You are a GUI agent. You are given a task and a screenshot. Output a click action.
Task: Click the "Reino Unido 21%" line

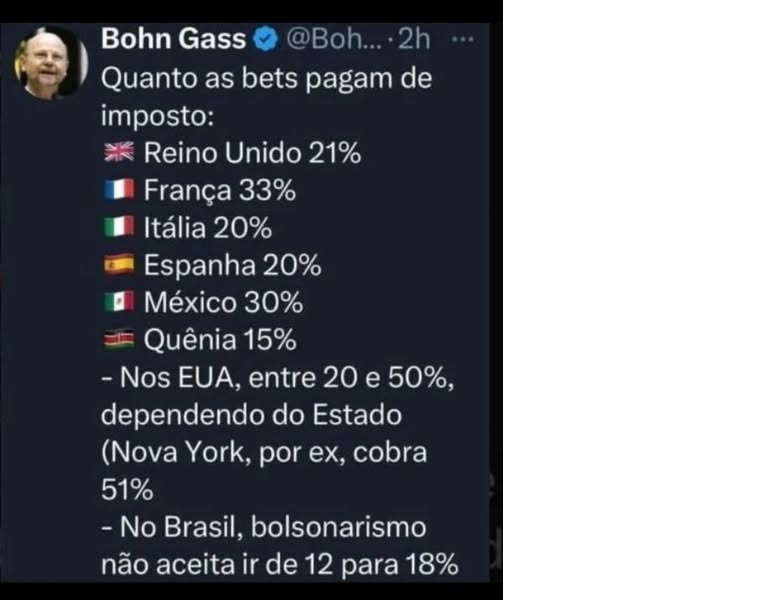pos(252,153)
